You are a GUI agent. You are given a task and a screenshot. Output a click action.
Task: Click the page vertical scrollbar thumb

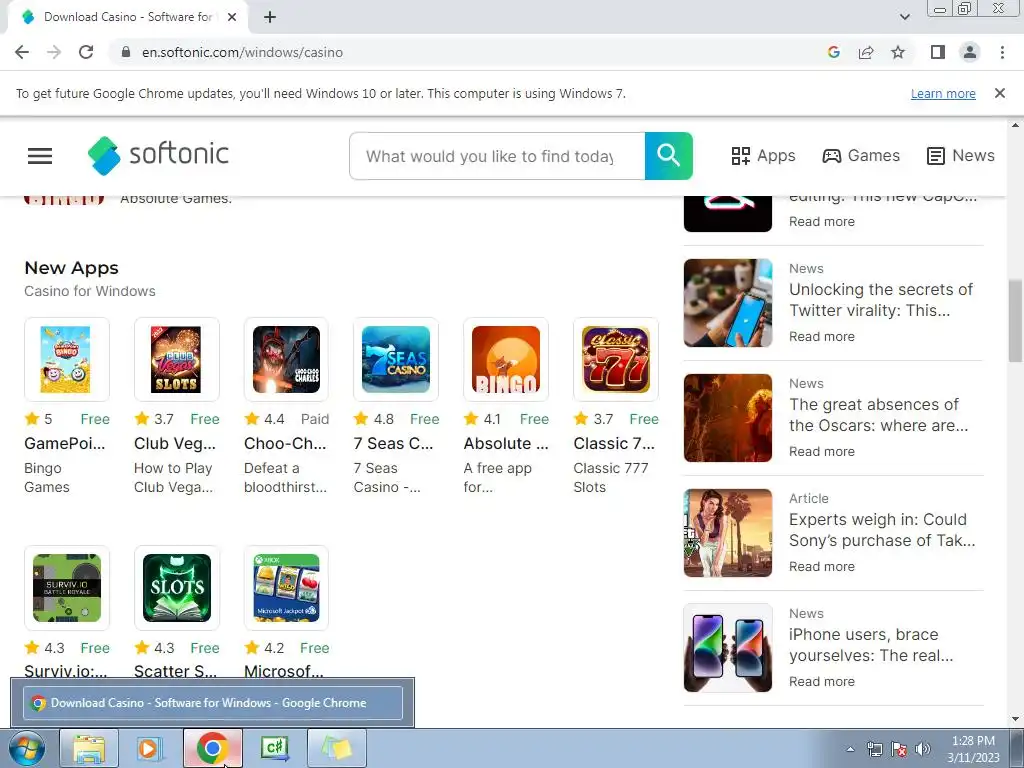[1015, 320]
